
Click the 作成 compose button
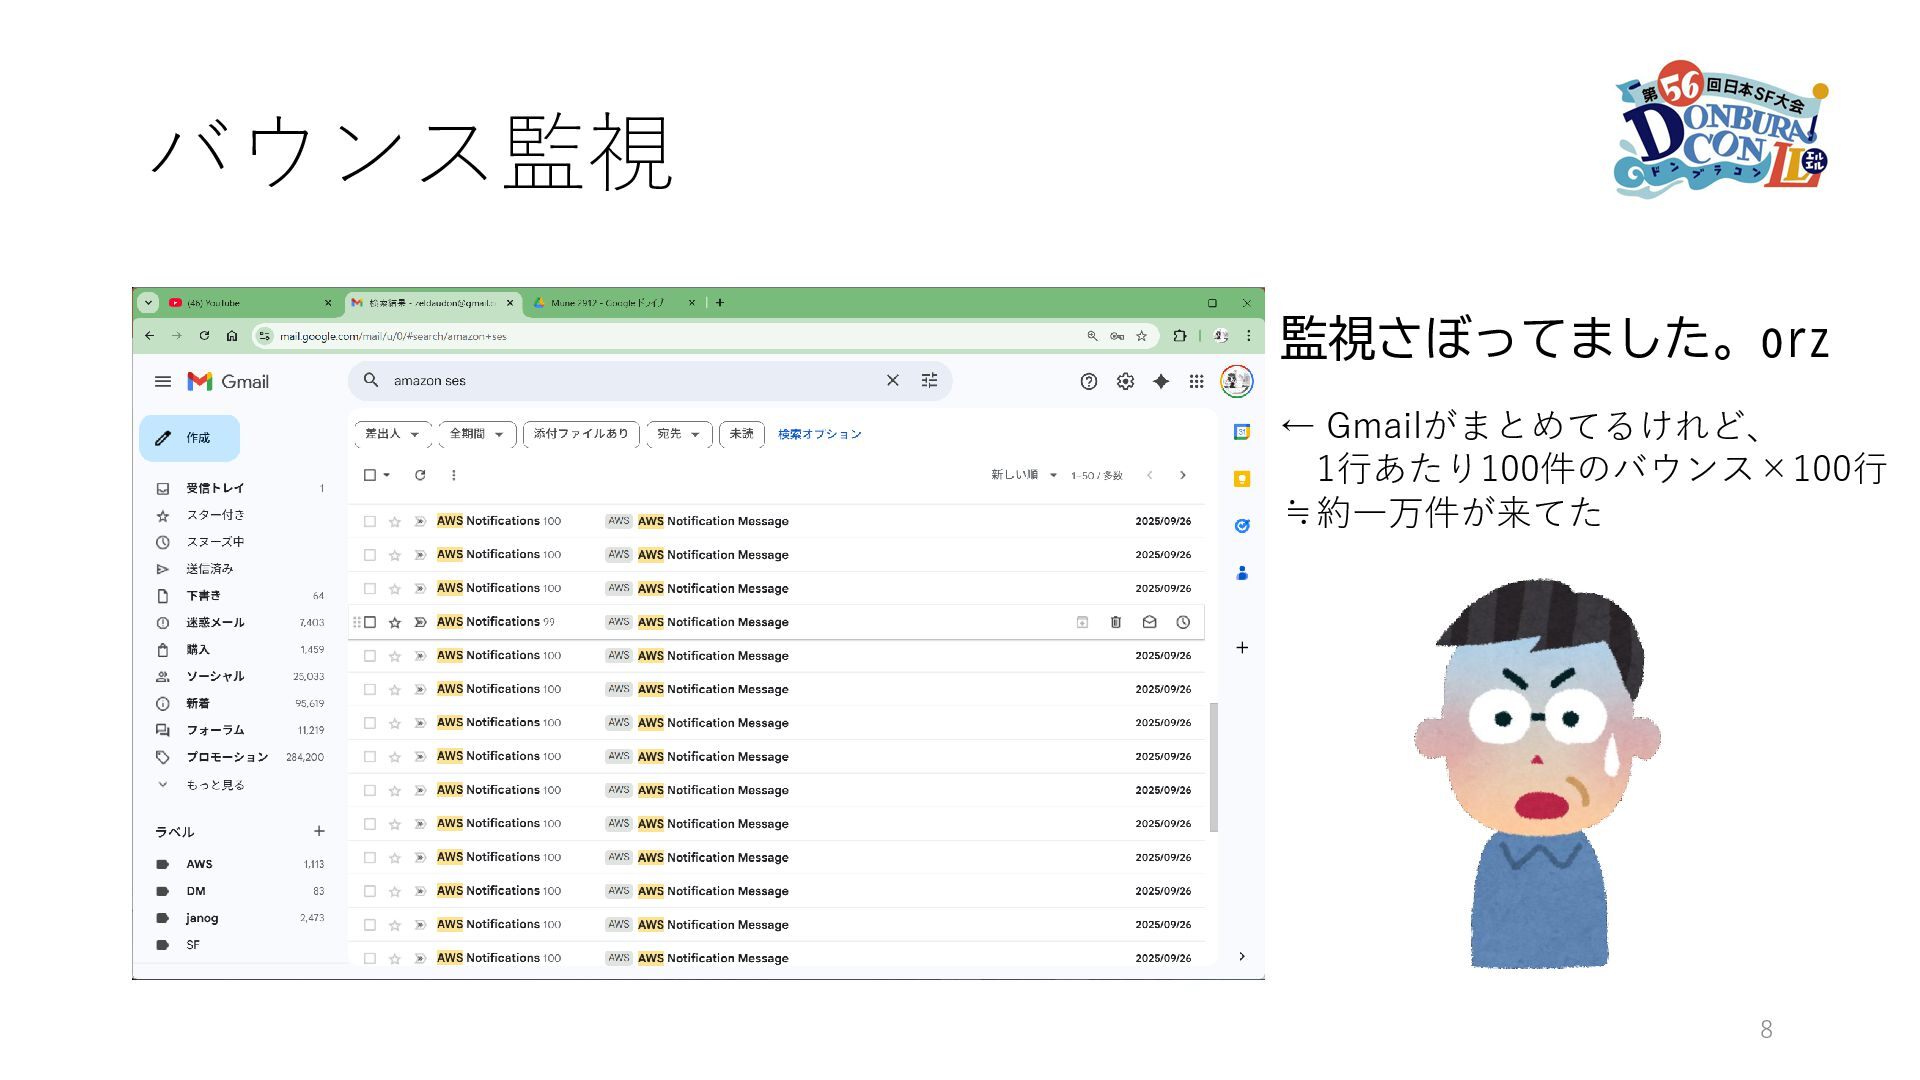pos(189,438)
